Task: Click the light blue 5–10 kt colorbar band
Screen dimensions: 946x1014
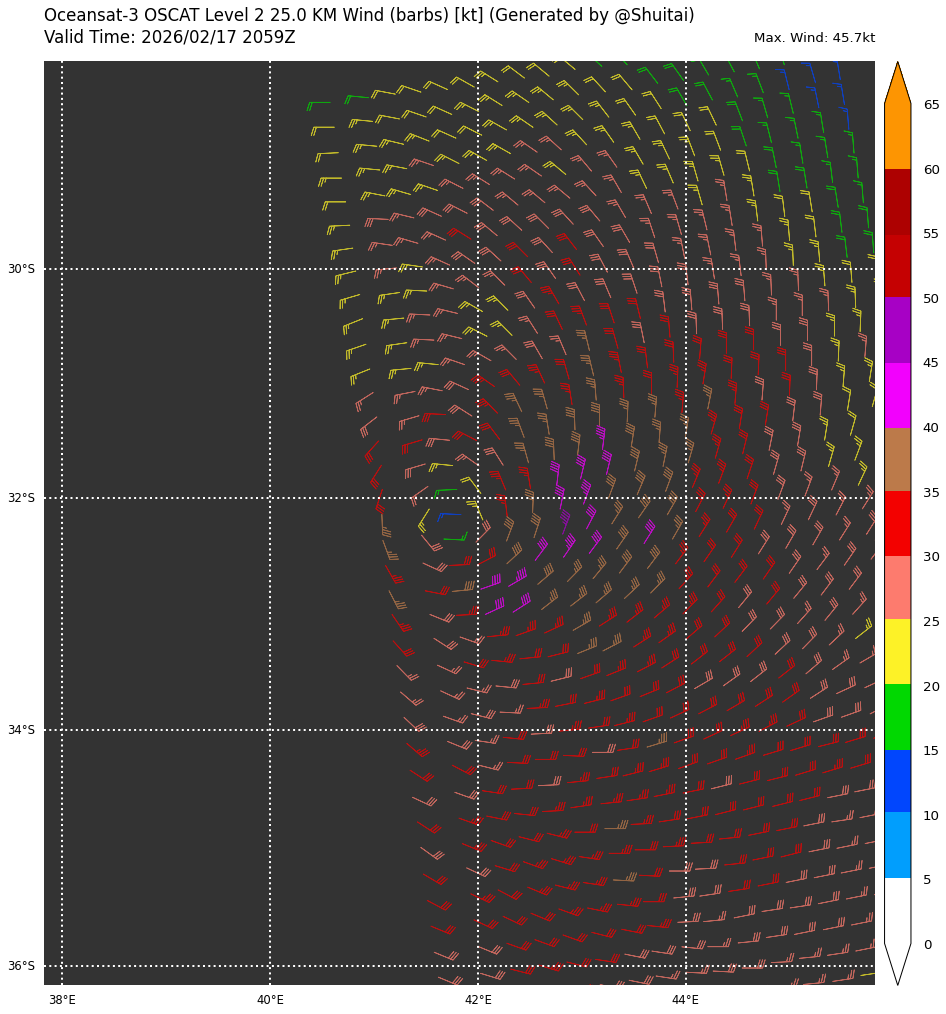Action: [897, 845]
